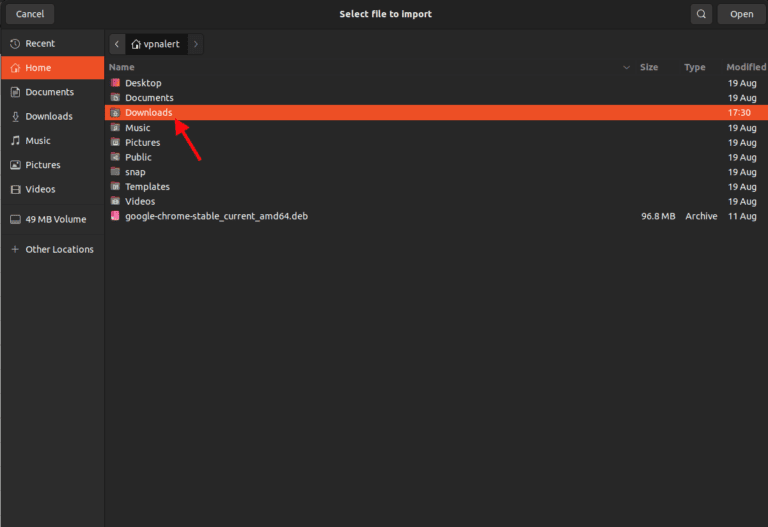This screenshot has width=768, height=527.
Task: Click the Music folder icon in file list
Action: tap(115, 127)
